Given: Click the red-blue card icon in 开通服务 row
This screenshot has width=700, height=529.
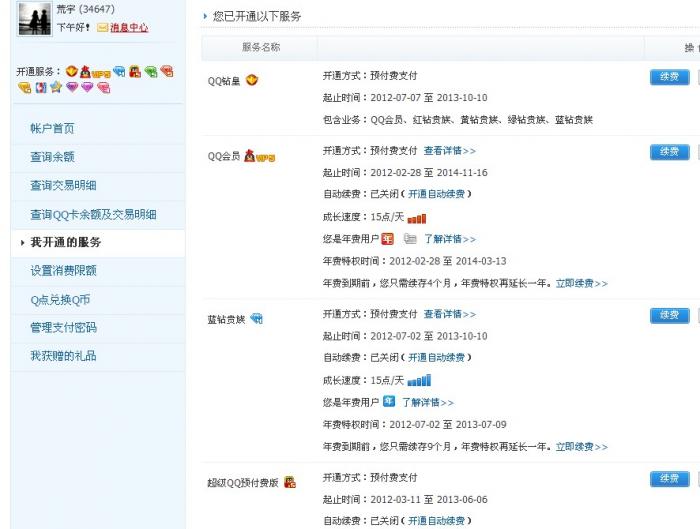Looking at the screenshot, I should click(41, 87).
